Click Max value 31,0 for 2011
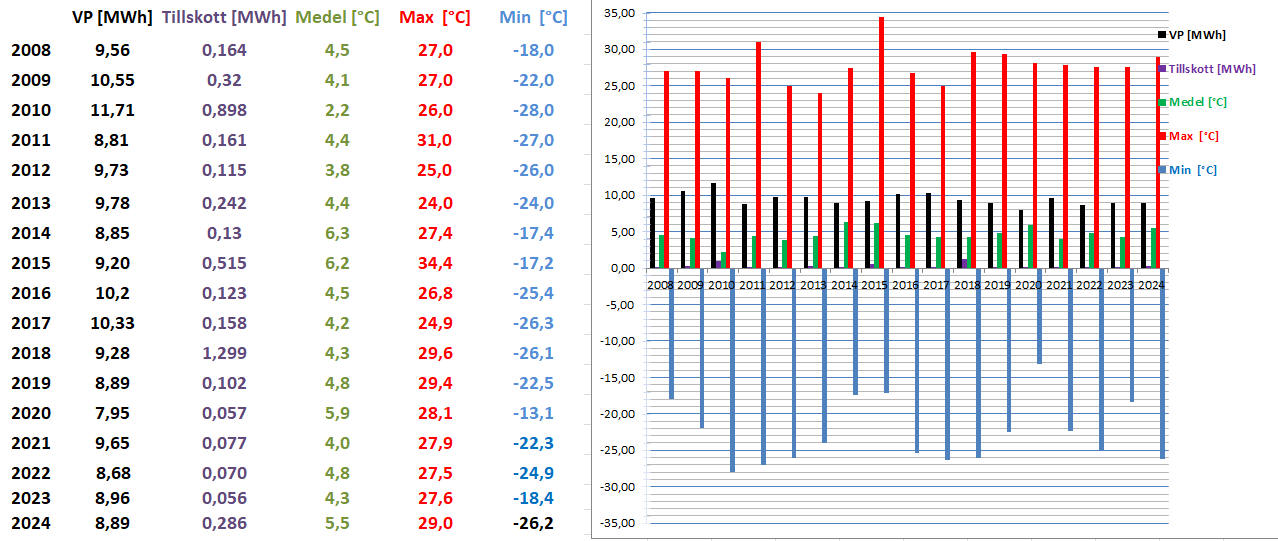Screen dimensions: 1278x541 click(435, 140)
